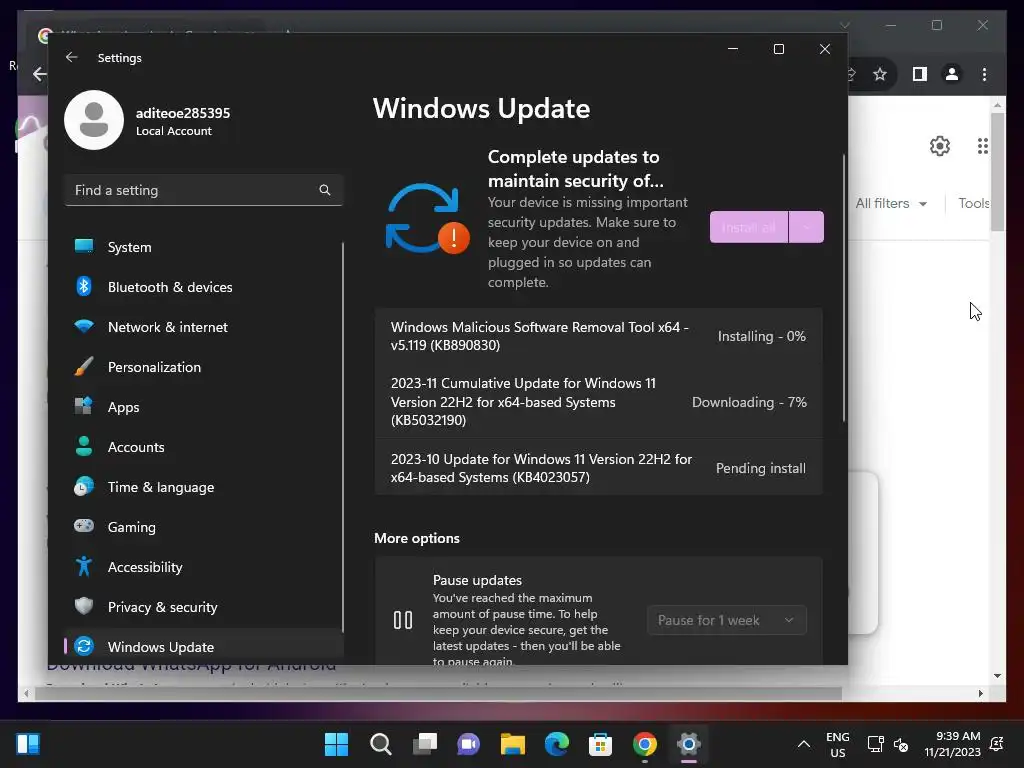This screenshot has width=1024, height=768.
Task: Go back using the Settings back arrow
Action: point(71,57)
